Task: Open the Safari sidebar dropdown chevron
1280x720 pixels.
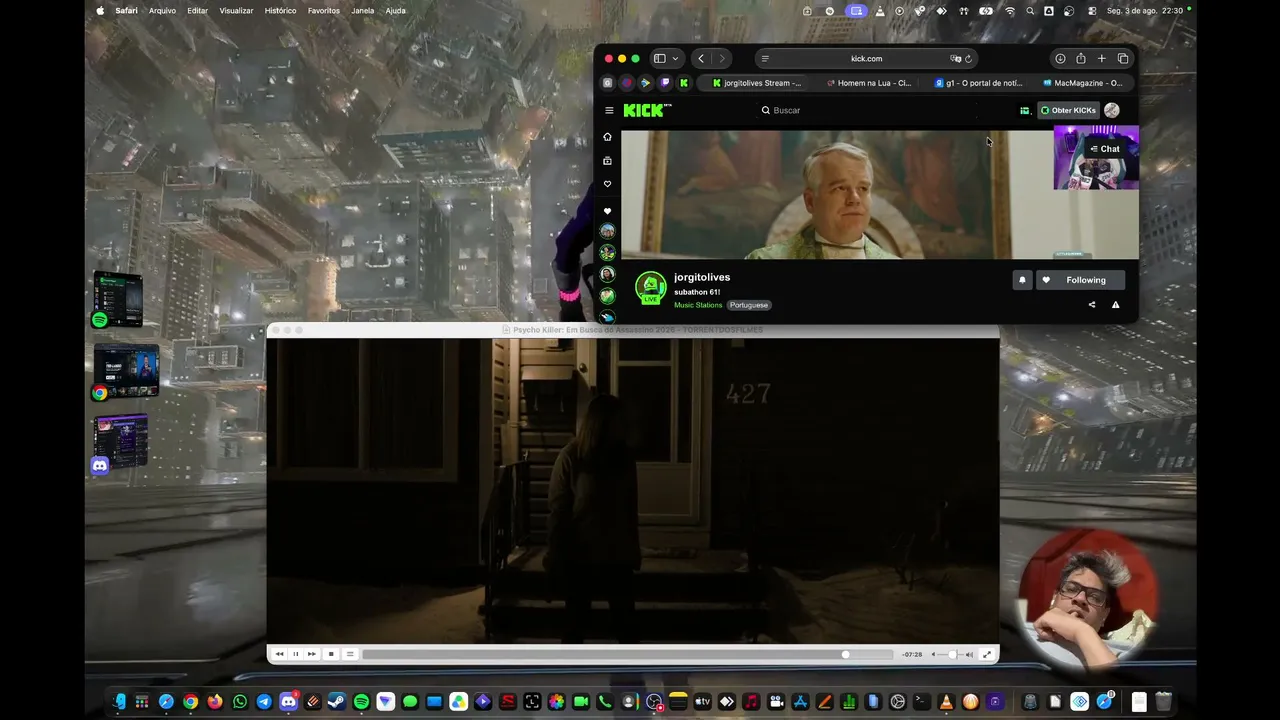Action: coord(675,59)
